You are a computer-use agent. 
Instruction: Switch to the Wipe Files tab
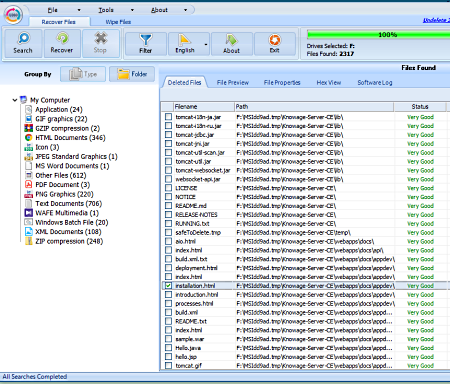point(118,22)
